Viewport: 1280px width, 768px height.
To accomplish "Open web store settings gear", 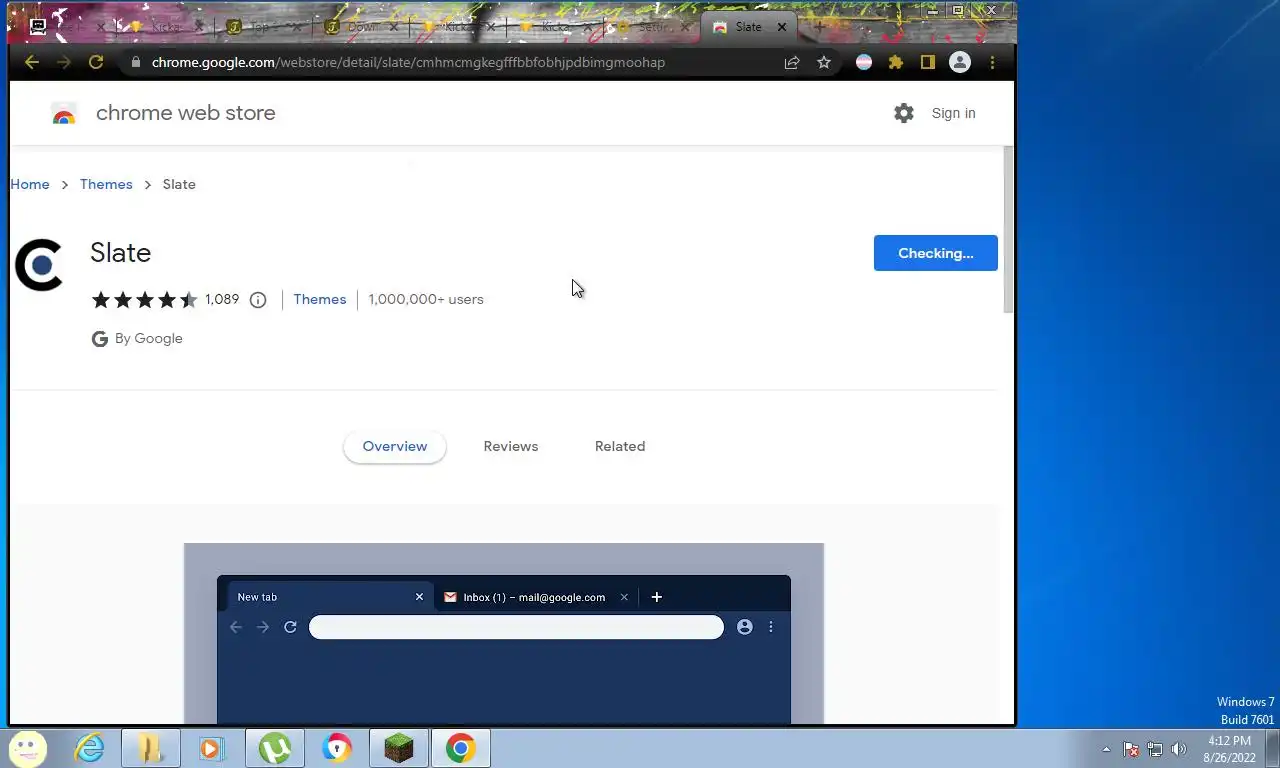I will [x=904, y=113].
